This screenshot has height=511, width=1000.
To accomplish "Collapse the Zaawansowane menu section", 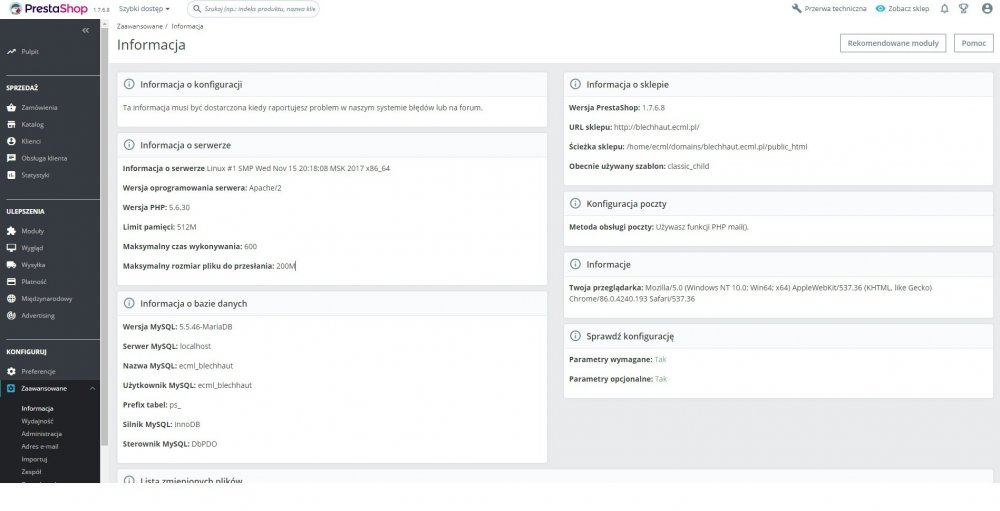I will tap(92, 389).
